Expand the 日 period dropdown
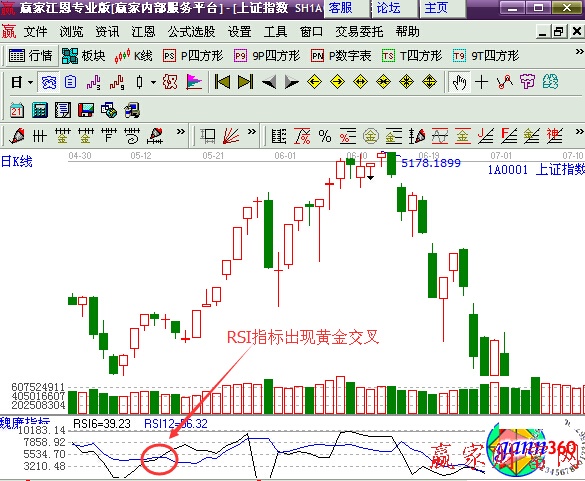This screenshot has width=585, height=481. pos(31,82)
